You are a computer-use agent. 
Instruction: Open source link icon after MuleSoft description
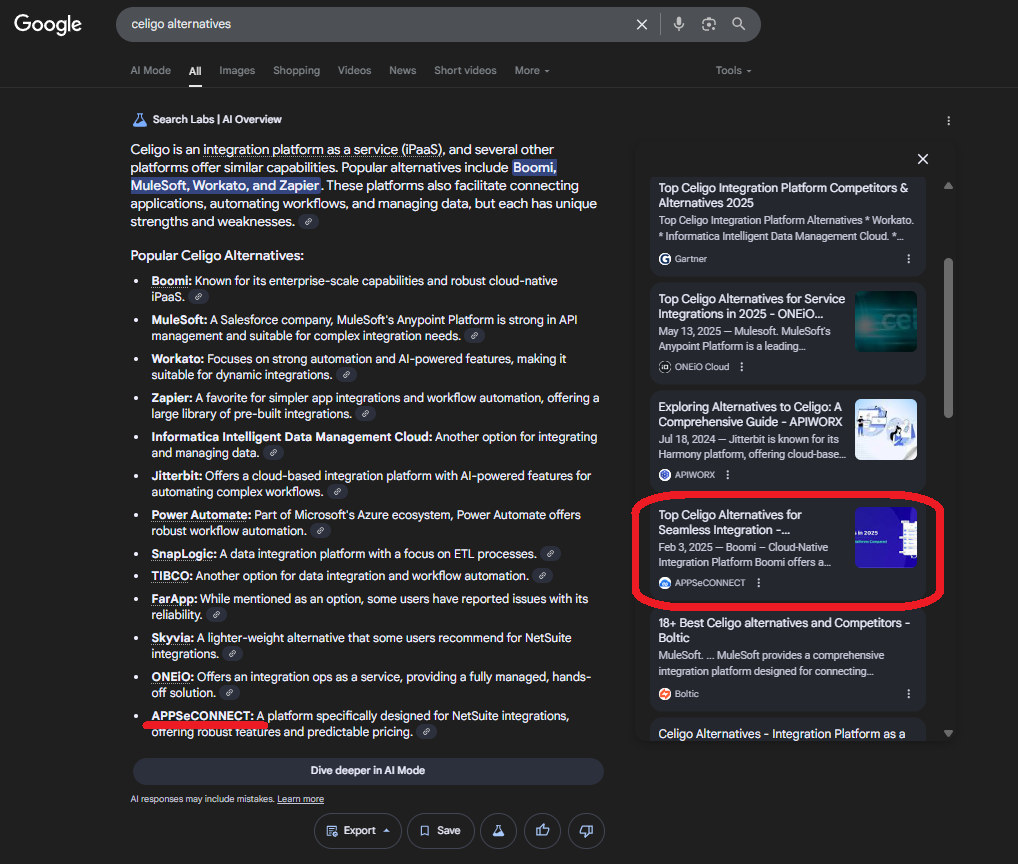(475, 336)
